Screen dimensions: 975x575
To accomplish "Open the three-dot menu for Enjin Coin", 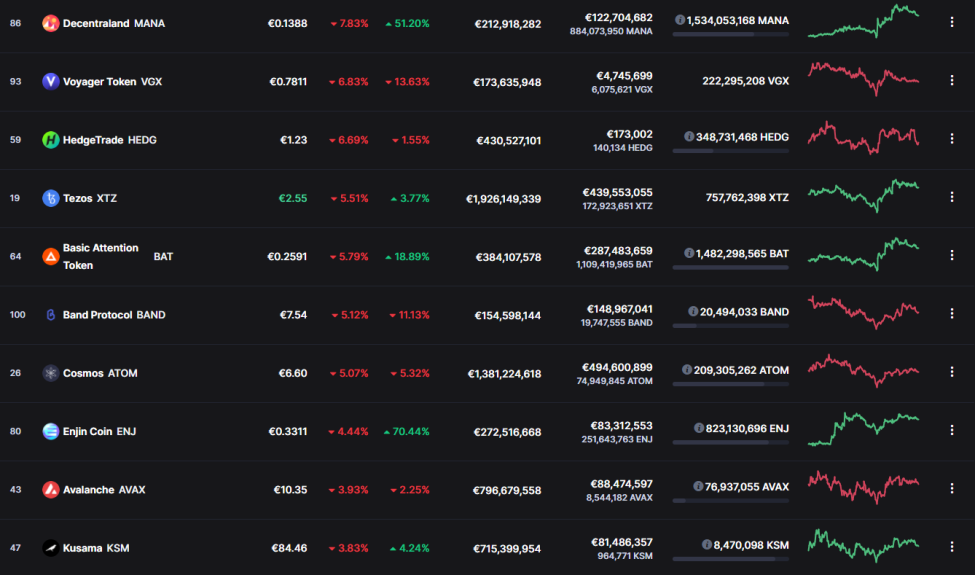I will coord(951,430).
